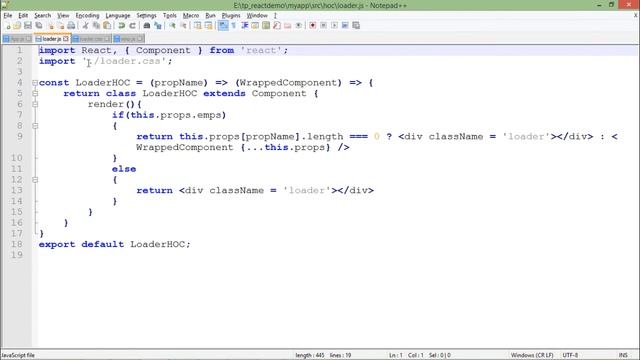This screenshot has width=640, height=360.
Task: Click Synchronize Vertical Scrolling icon
Action: click(x=198, y=26)
